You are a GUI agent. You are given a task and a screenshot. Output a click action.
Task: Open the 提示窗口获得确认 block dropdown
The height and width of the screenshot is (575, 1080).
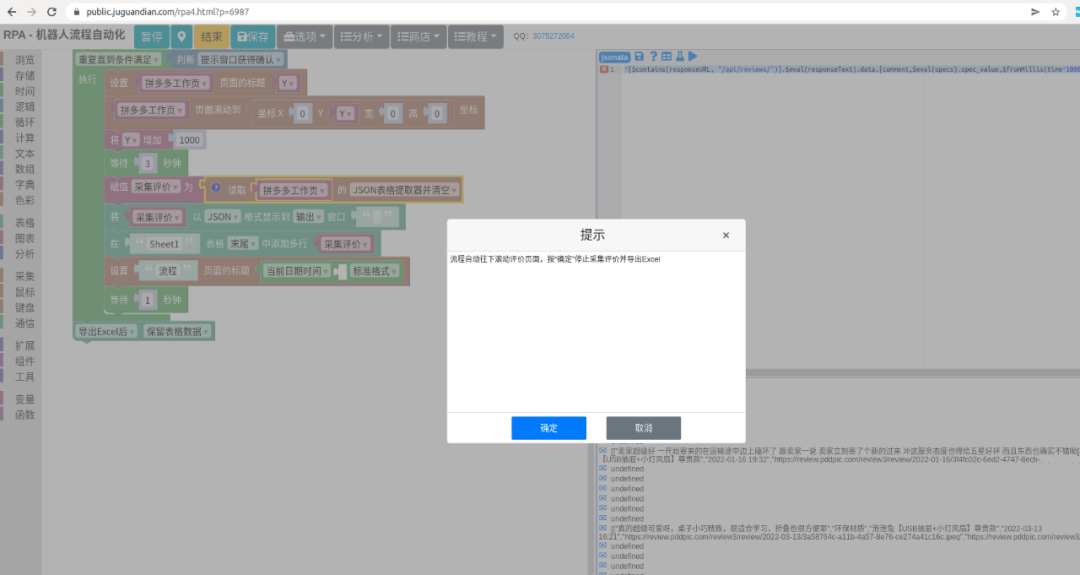(x=241, y=60)
